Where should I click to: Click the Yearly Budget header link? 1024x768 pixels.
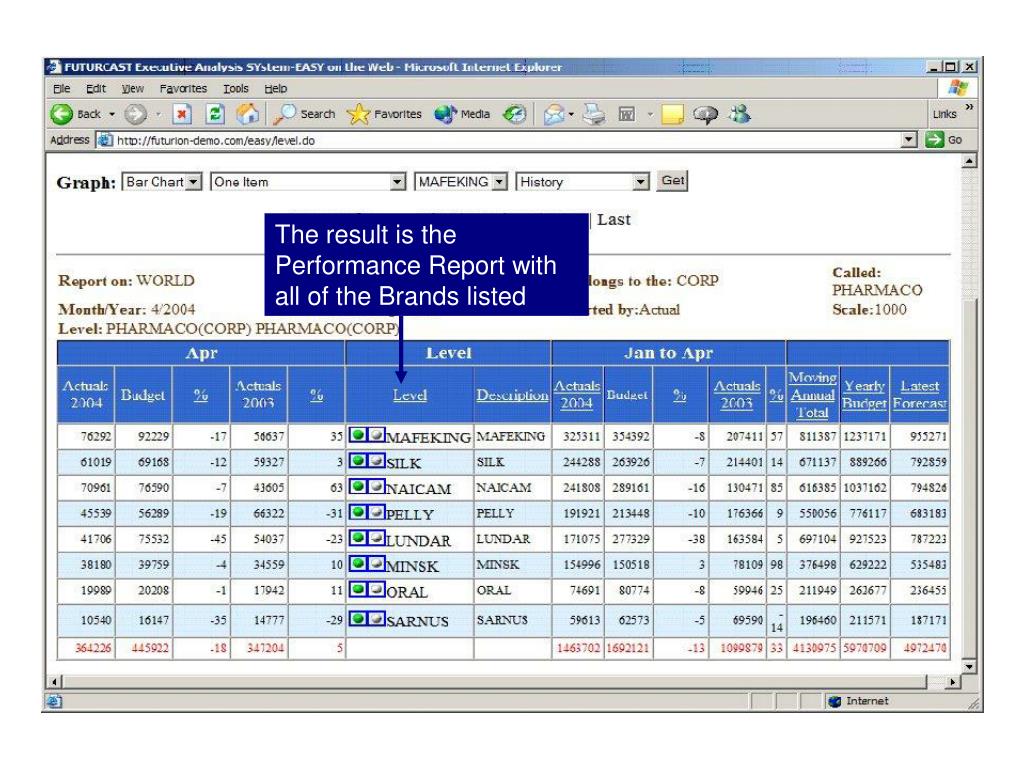864,394
